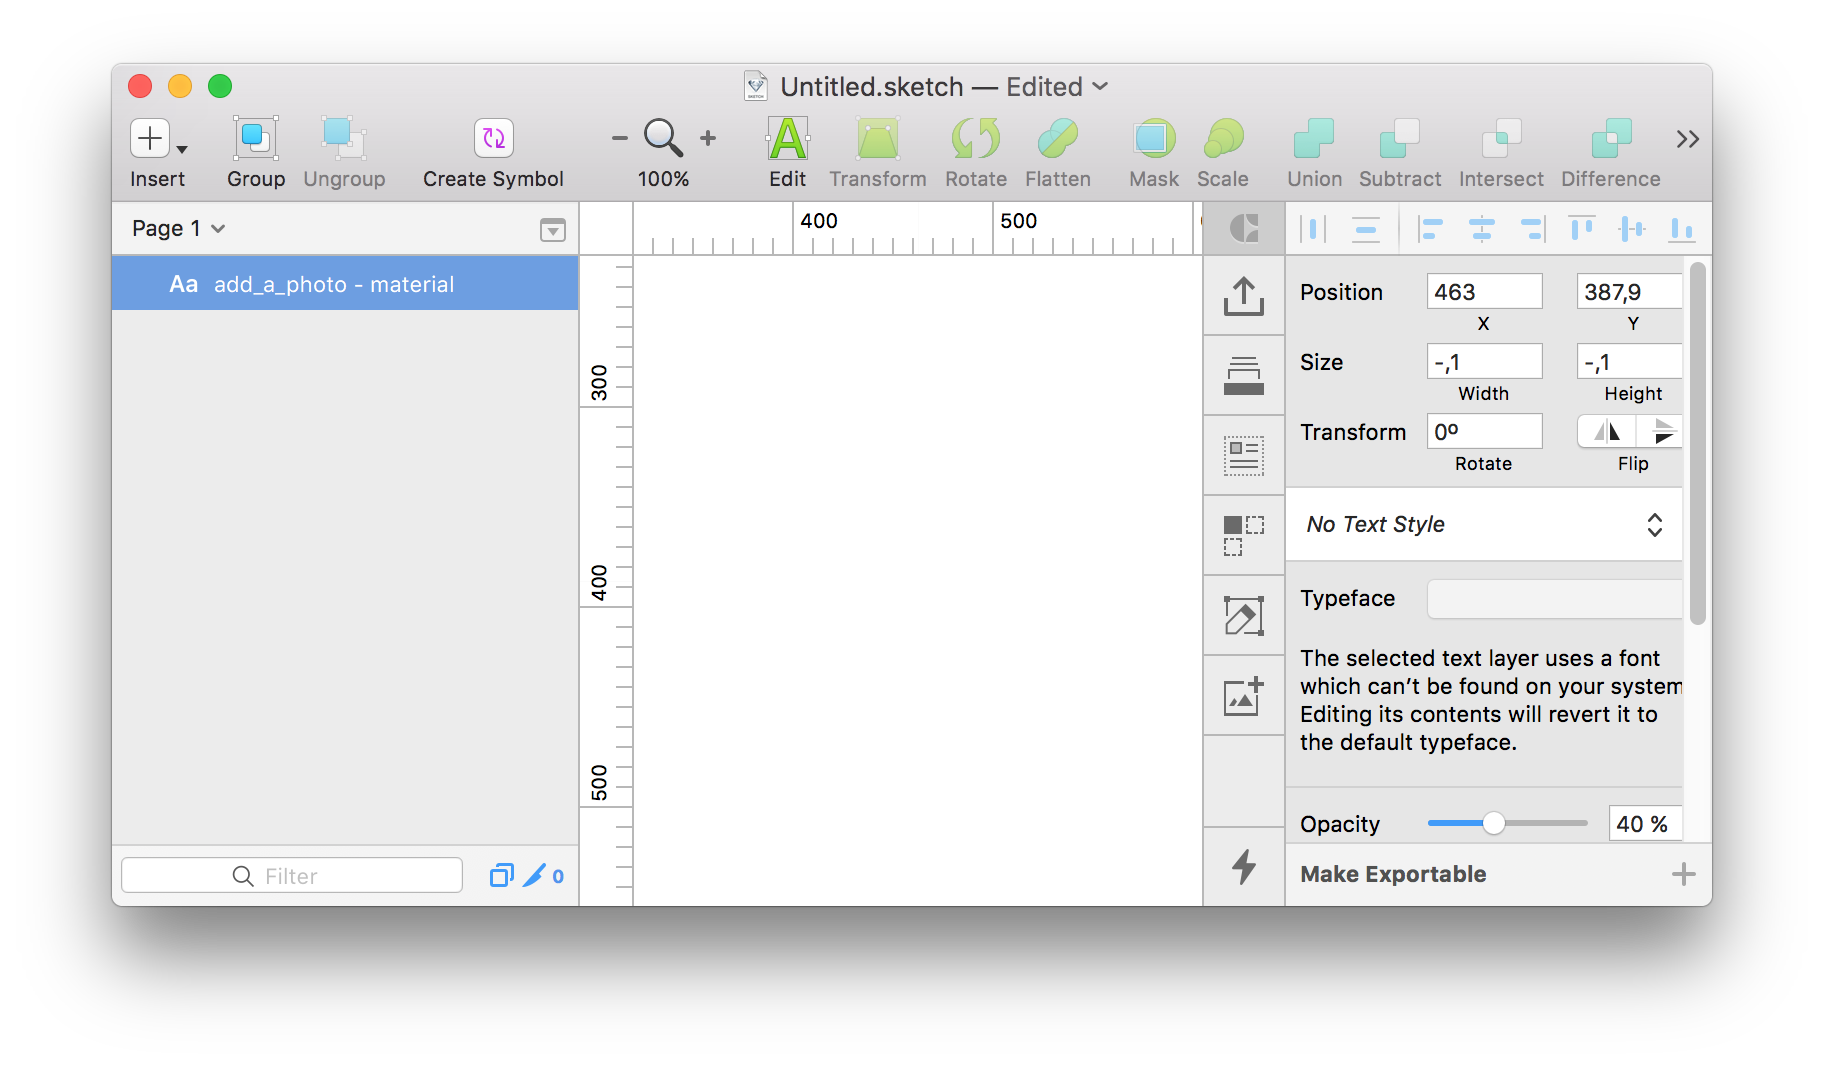Click the Edit menu item in toolbar

(x=786, y=152)
